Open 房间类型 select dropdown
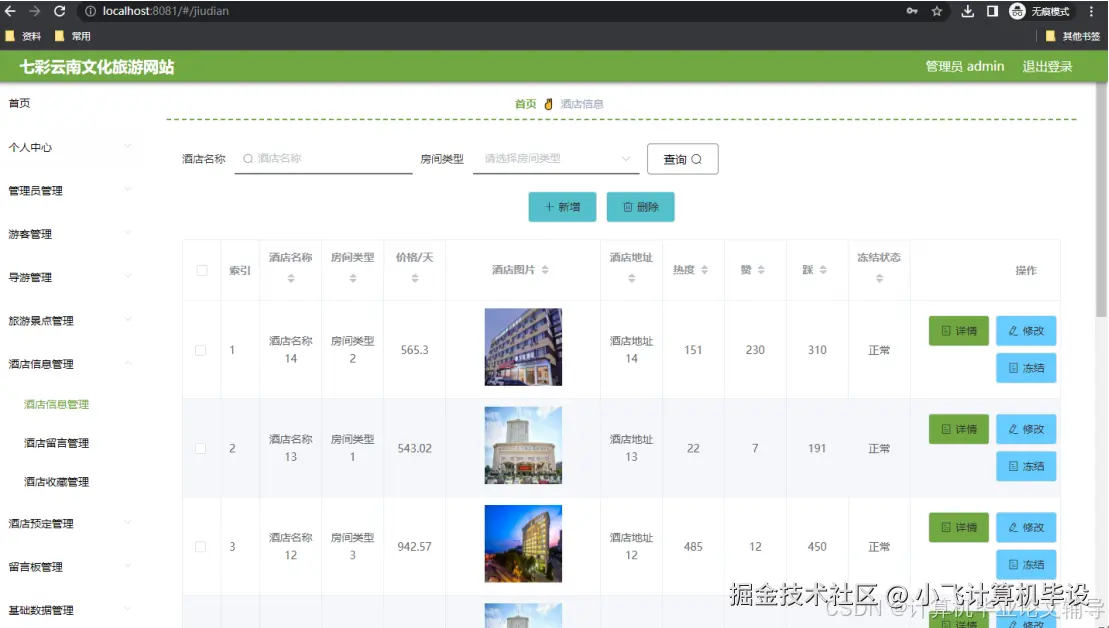 tap(556, 158)
